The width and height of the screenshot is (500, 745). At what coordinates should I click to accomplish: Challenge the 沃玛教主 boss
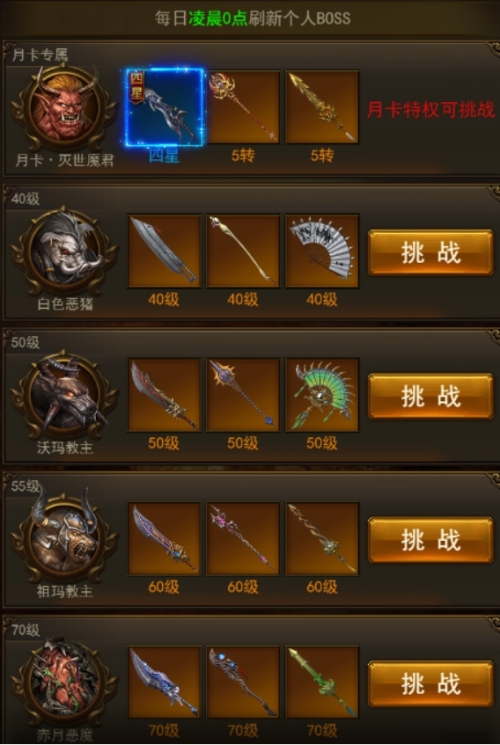pyautogui.click(x=430, y=396)
